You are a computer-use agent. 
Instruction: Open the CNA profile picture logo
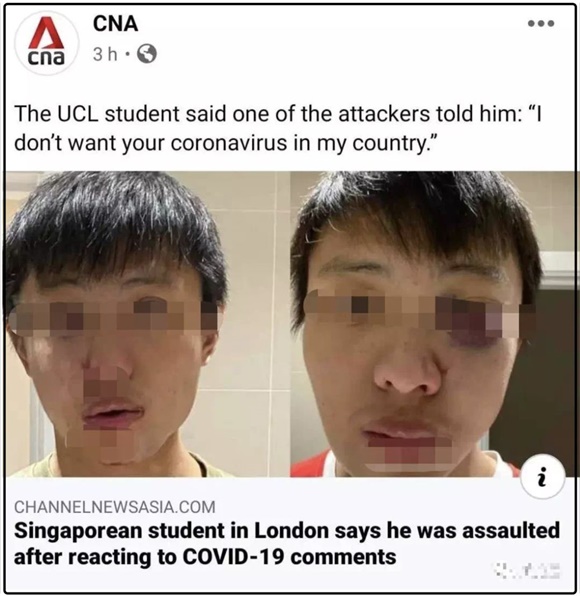coord(46,41)
